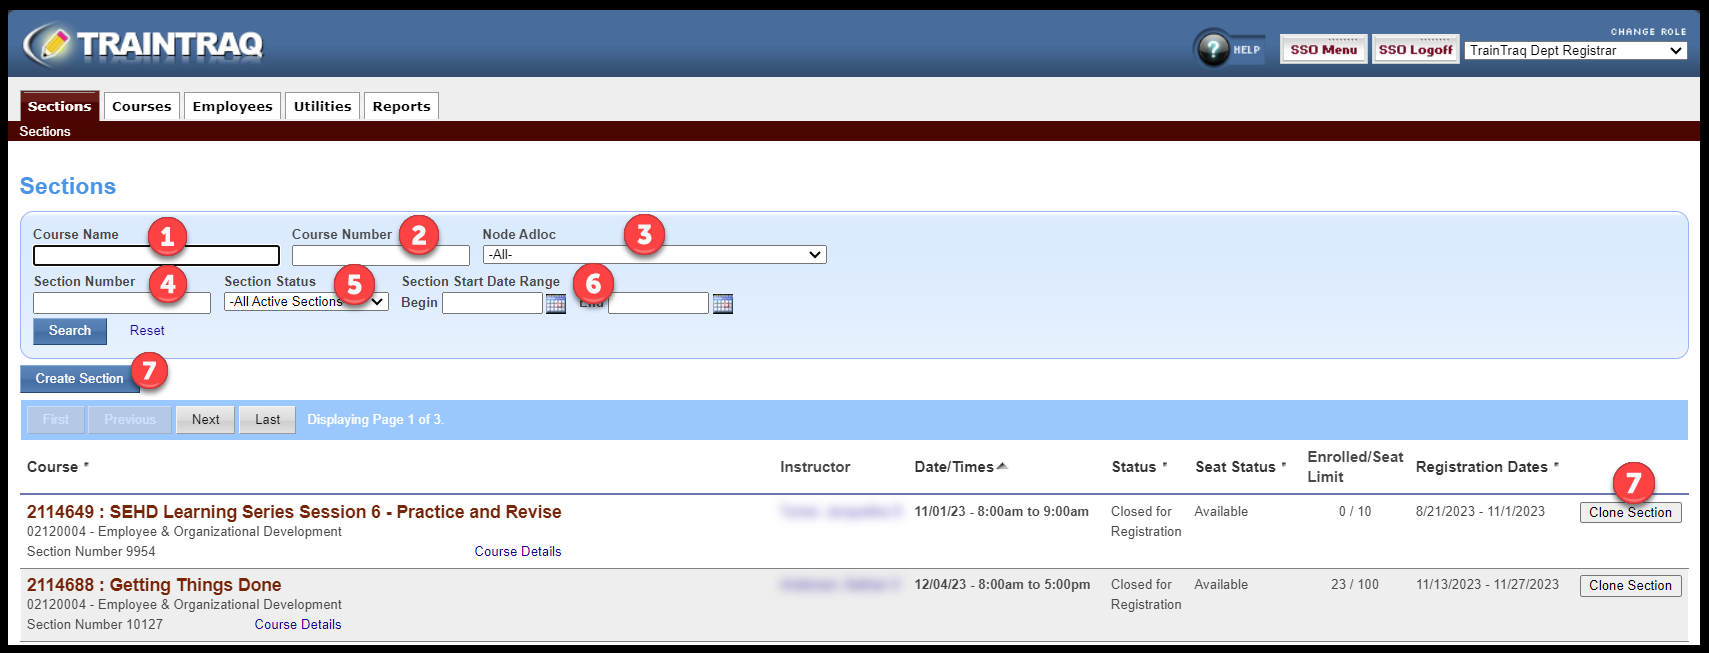Open the Begin date calendar picker

pyautogui.click(x=556, y=303)
